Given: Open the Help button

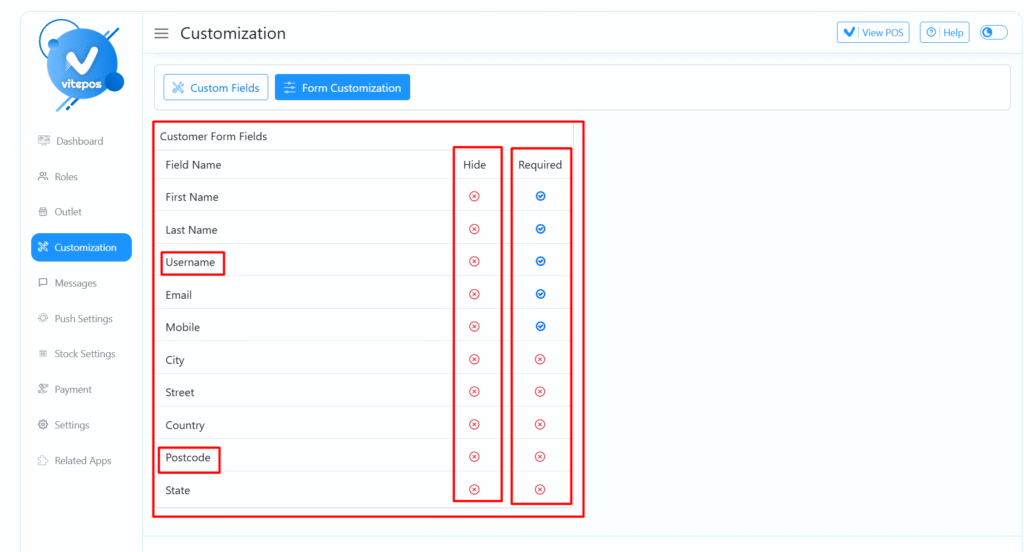Looking at the screenshot, I should click(x=944, y=33).
